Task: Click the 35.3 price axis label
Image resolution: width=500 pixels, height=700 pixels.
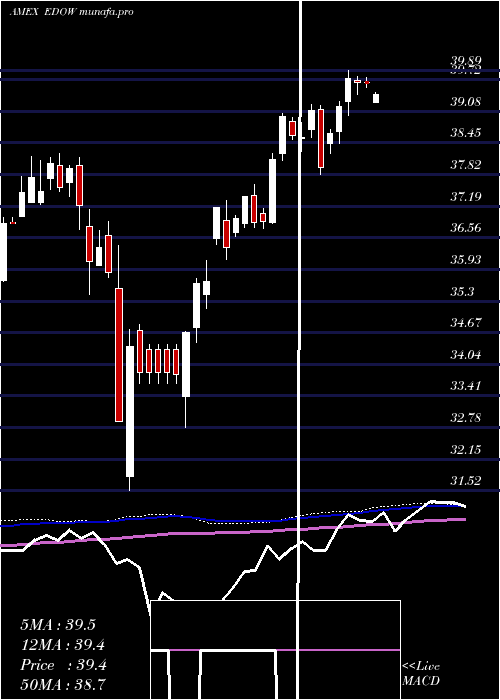Action: tap(462, 292)
